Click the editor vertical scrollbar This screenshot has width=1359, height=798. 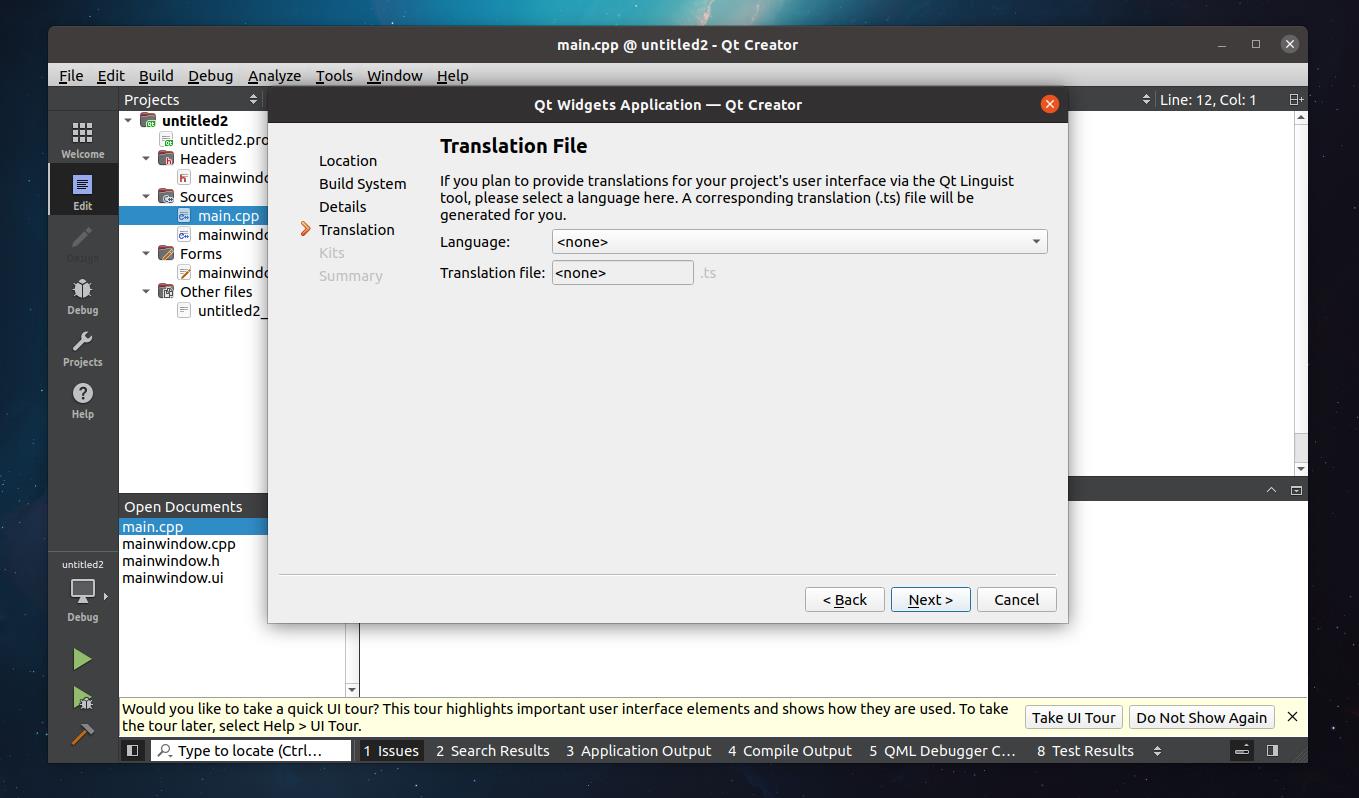(x=1300, y=293)
